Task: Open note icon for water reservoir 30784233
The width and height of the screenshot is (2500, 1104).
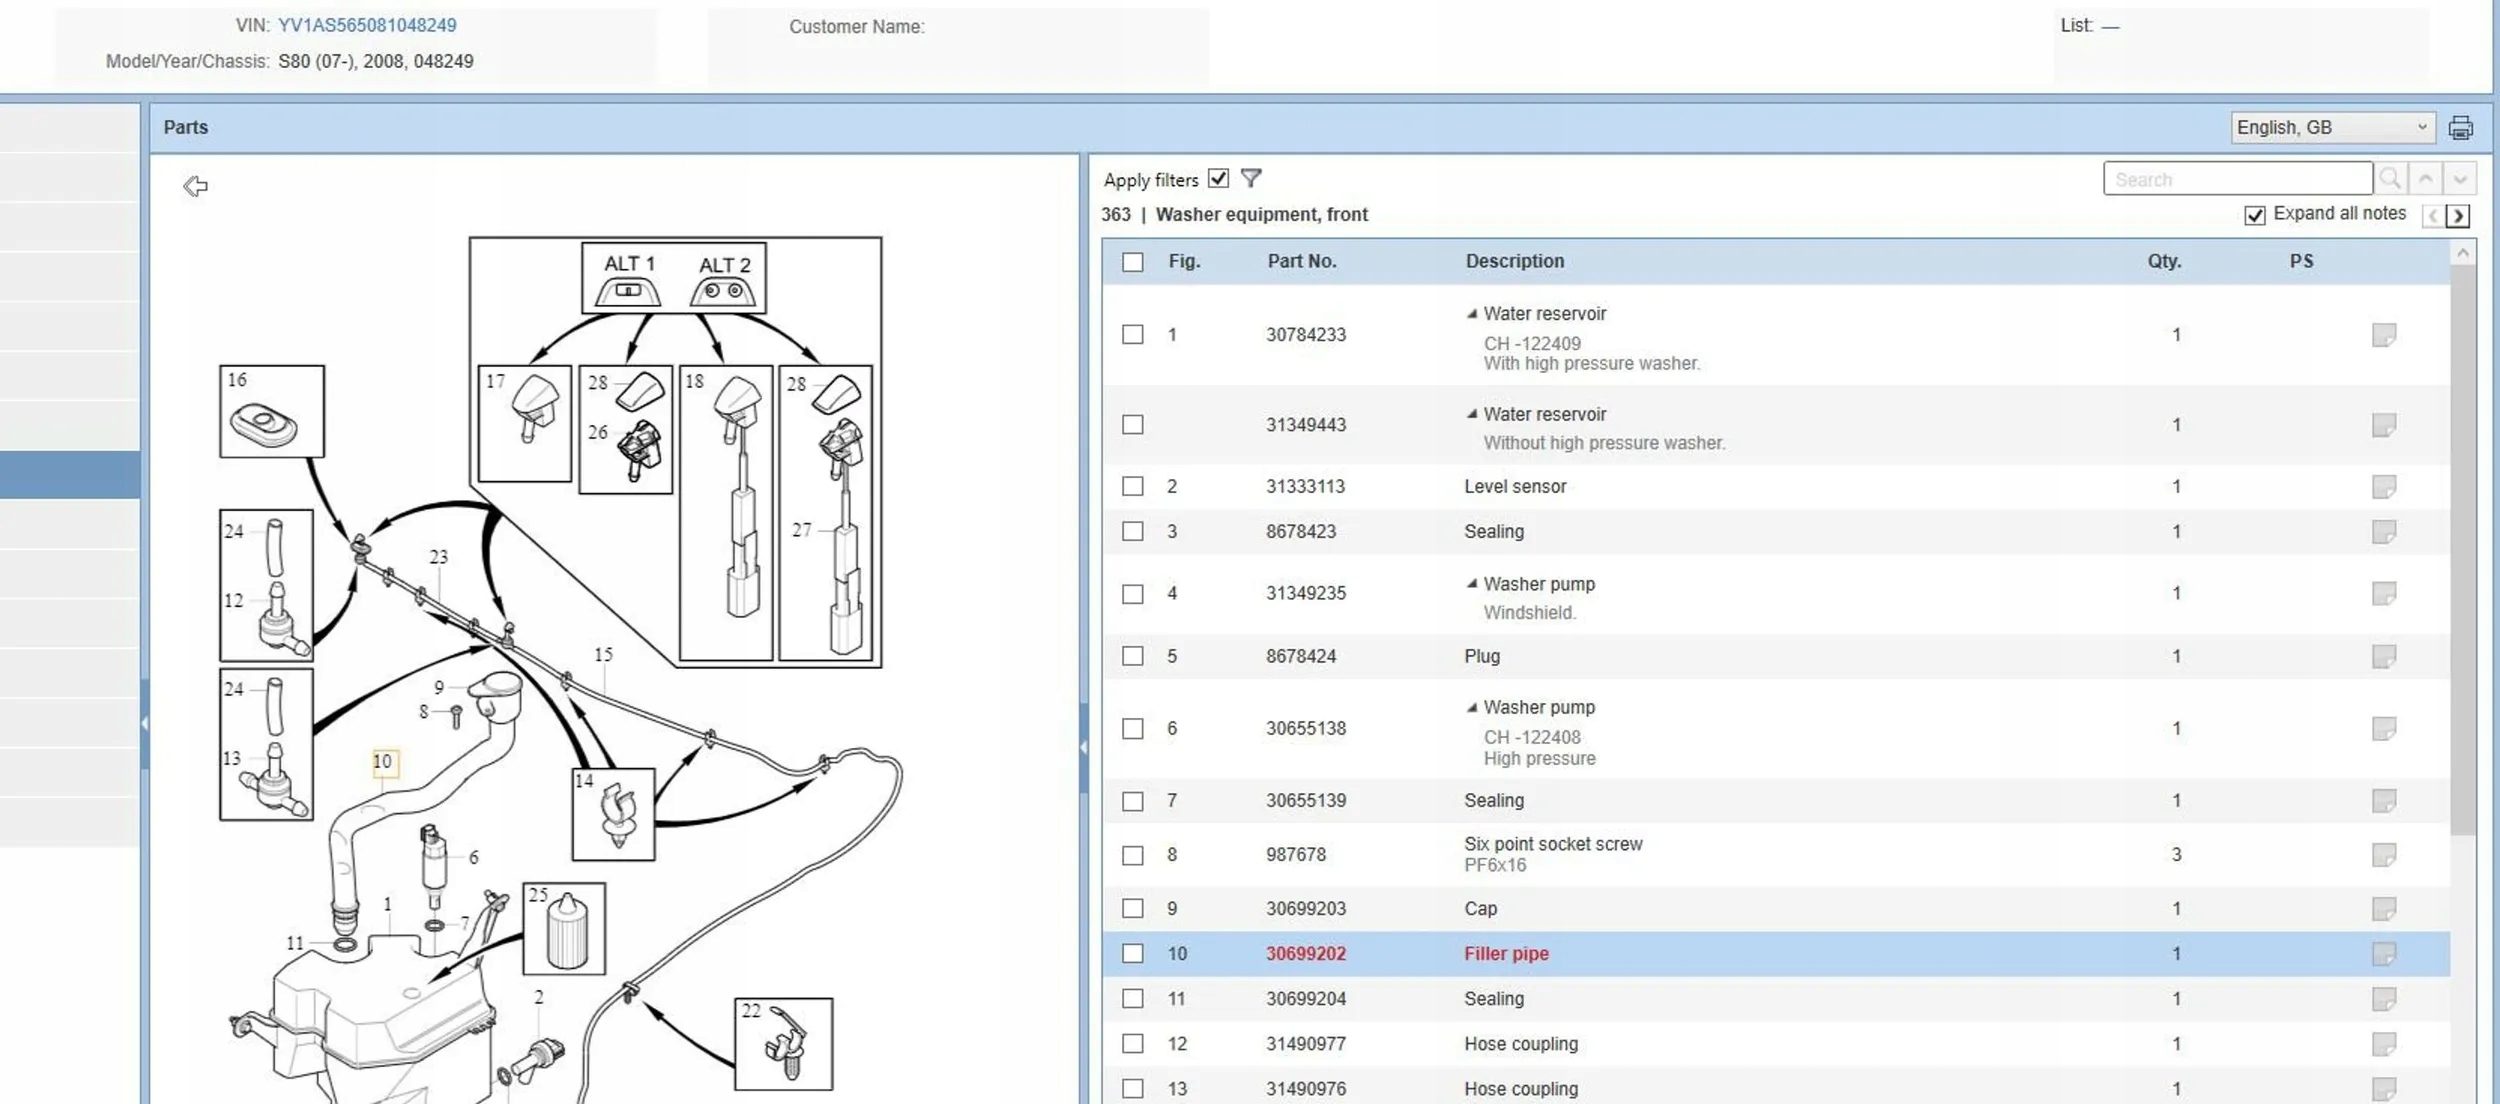Action: (x=2383, y=335)
